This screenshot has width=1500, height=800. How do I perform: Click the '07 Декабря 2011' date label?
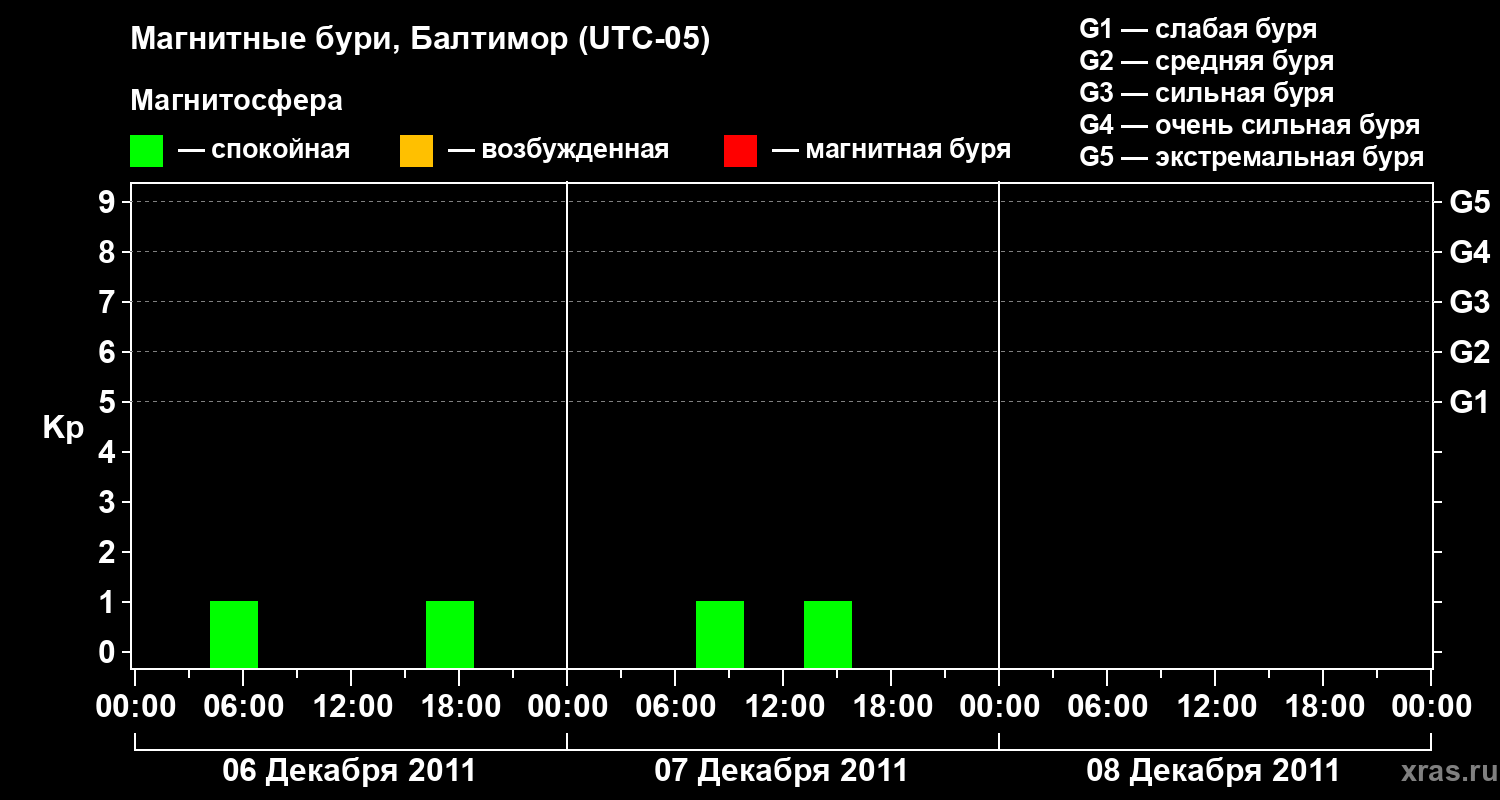pyautogui.click(x=781, y=771)
